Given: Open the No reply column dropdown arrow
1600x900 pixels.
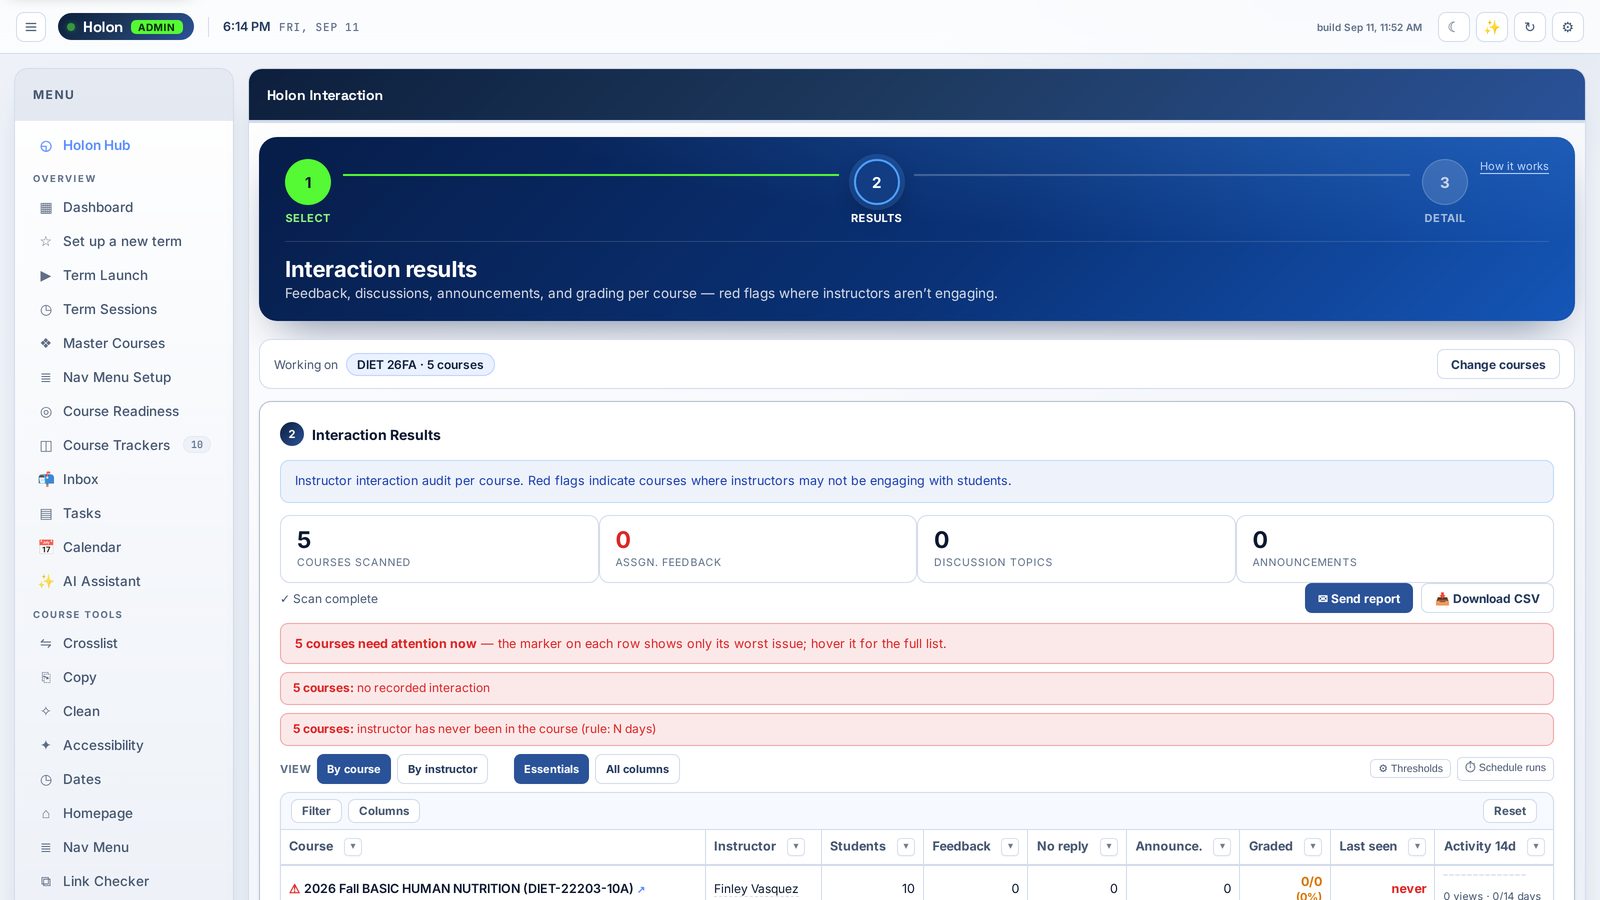Looking at the screenshot, I should (1108, 847).
